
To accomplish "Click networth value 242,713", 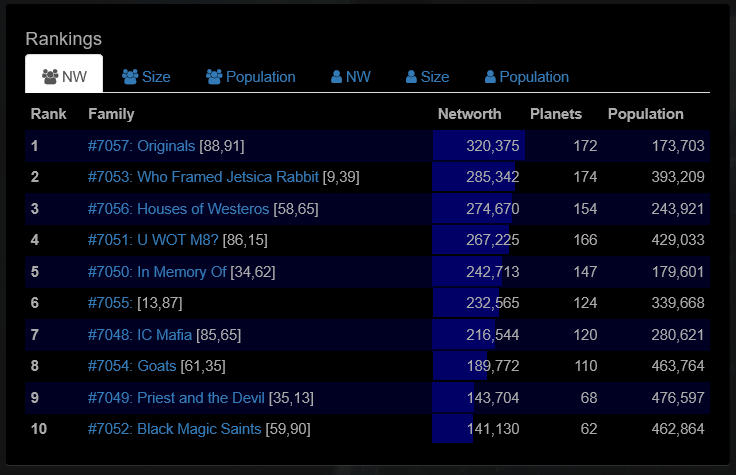I will tap(492, 272).
